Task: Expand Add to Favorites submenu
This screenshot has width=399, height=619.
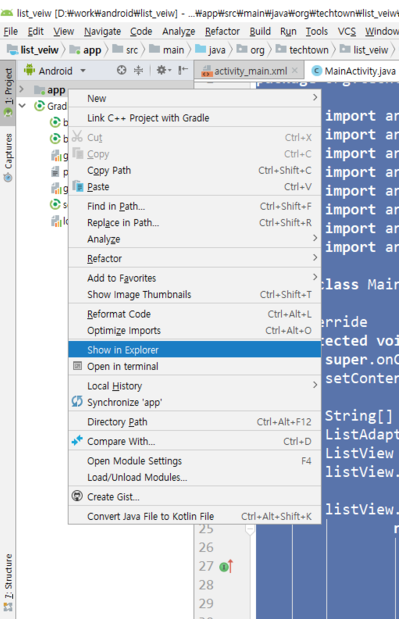Action: (x=194, y=278)
